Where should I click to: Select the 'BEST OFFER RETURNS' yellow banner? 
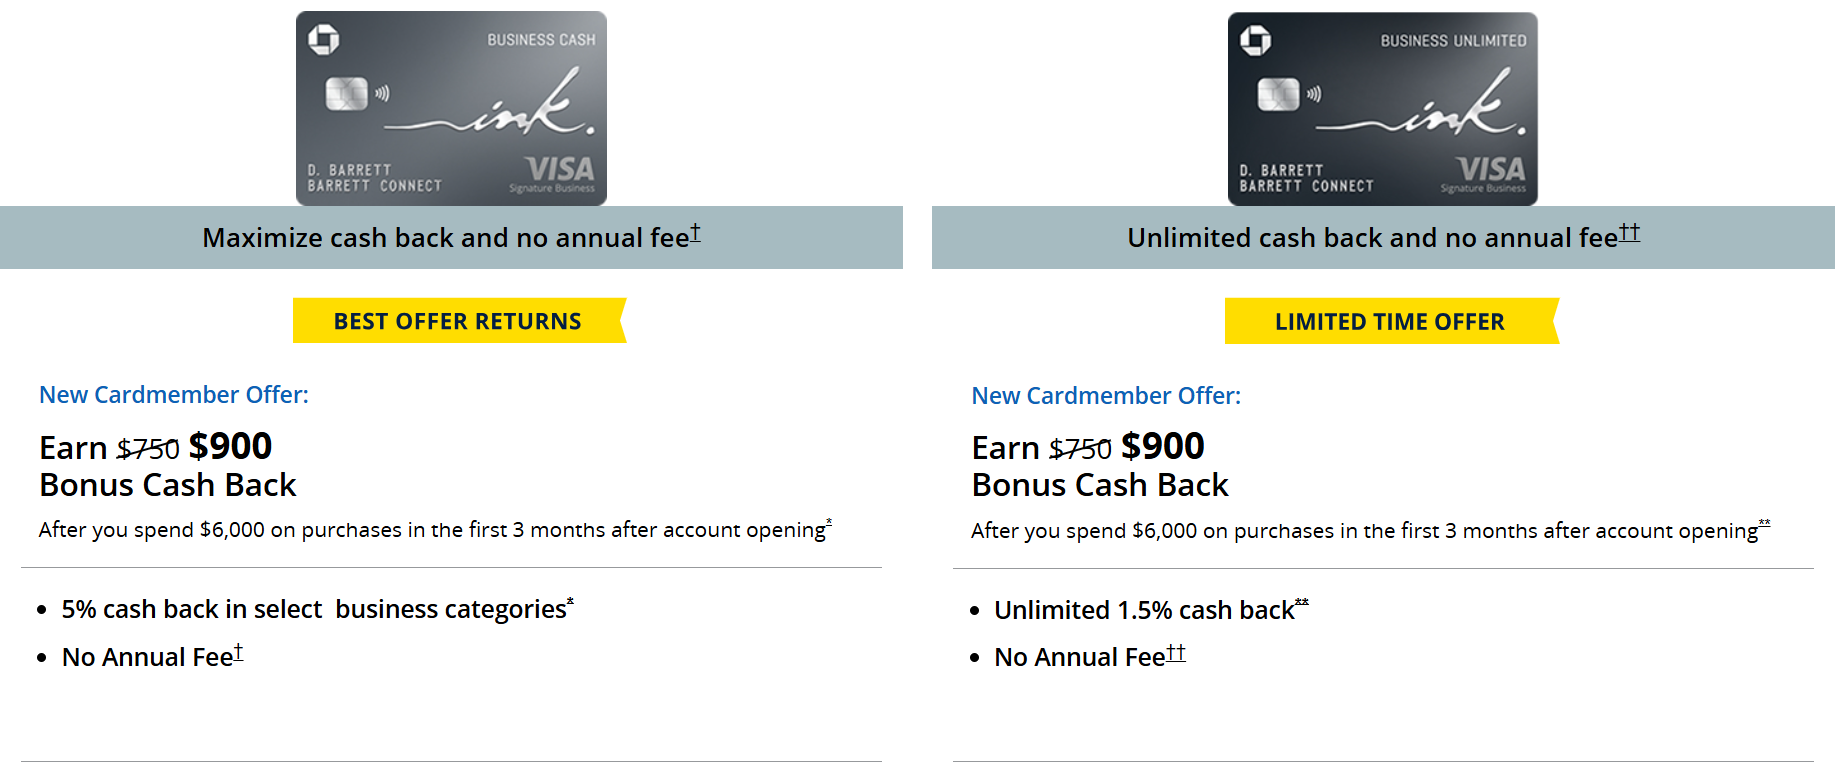pyautogui.click(x=458, y=321)
